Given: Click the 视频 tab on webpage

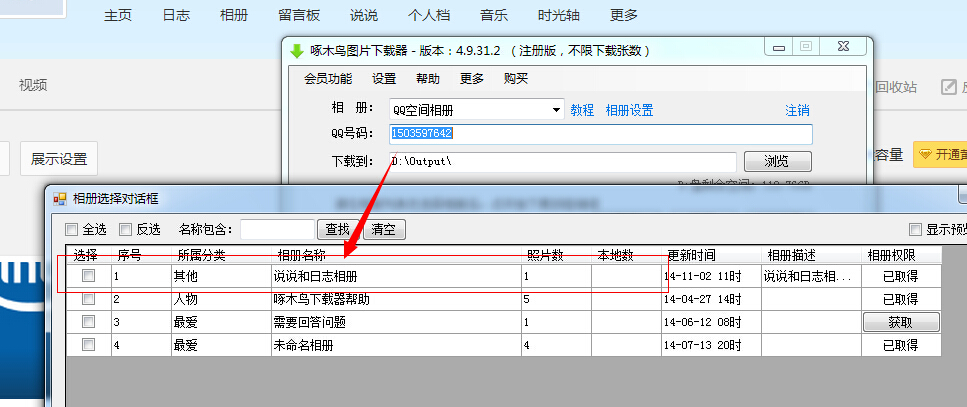Looking at the screenshot, I should [x=33, y=85].
